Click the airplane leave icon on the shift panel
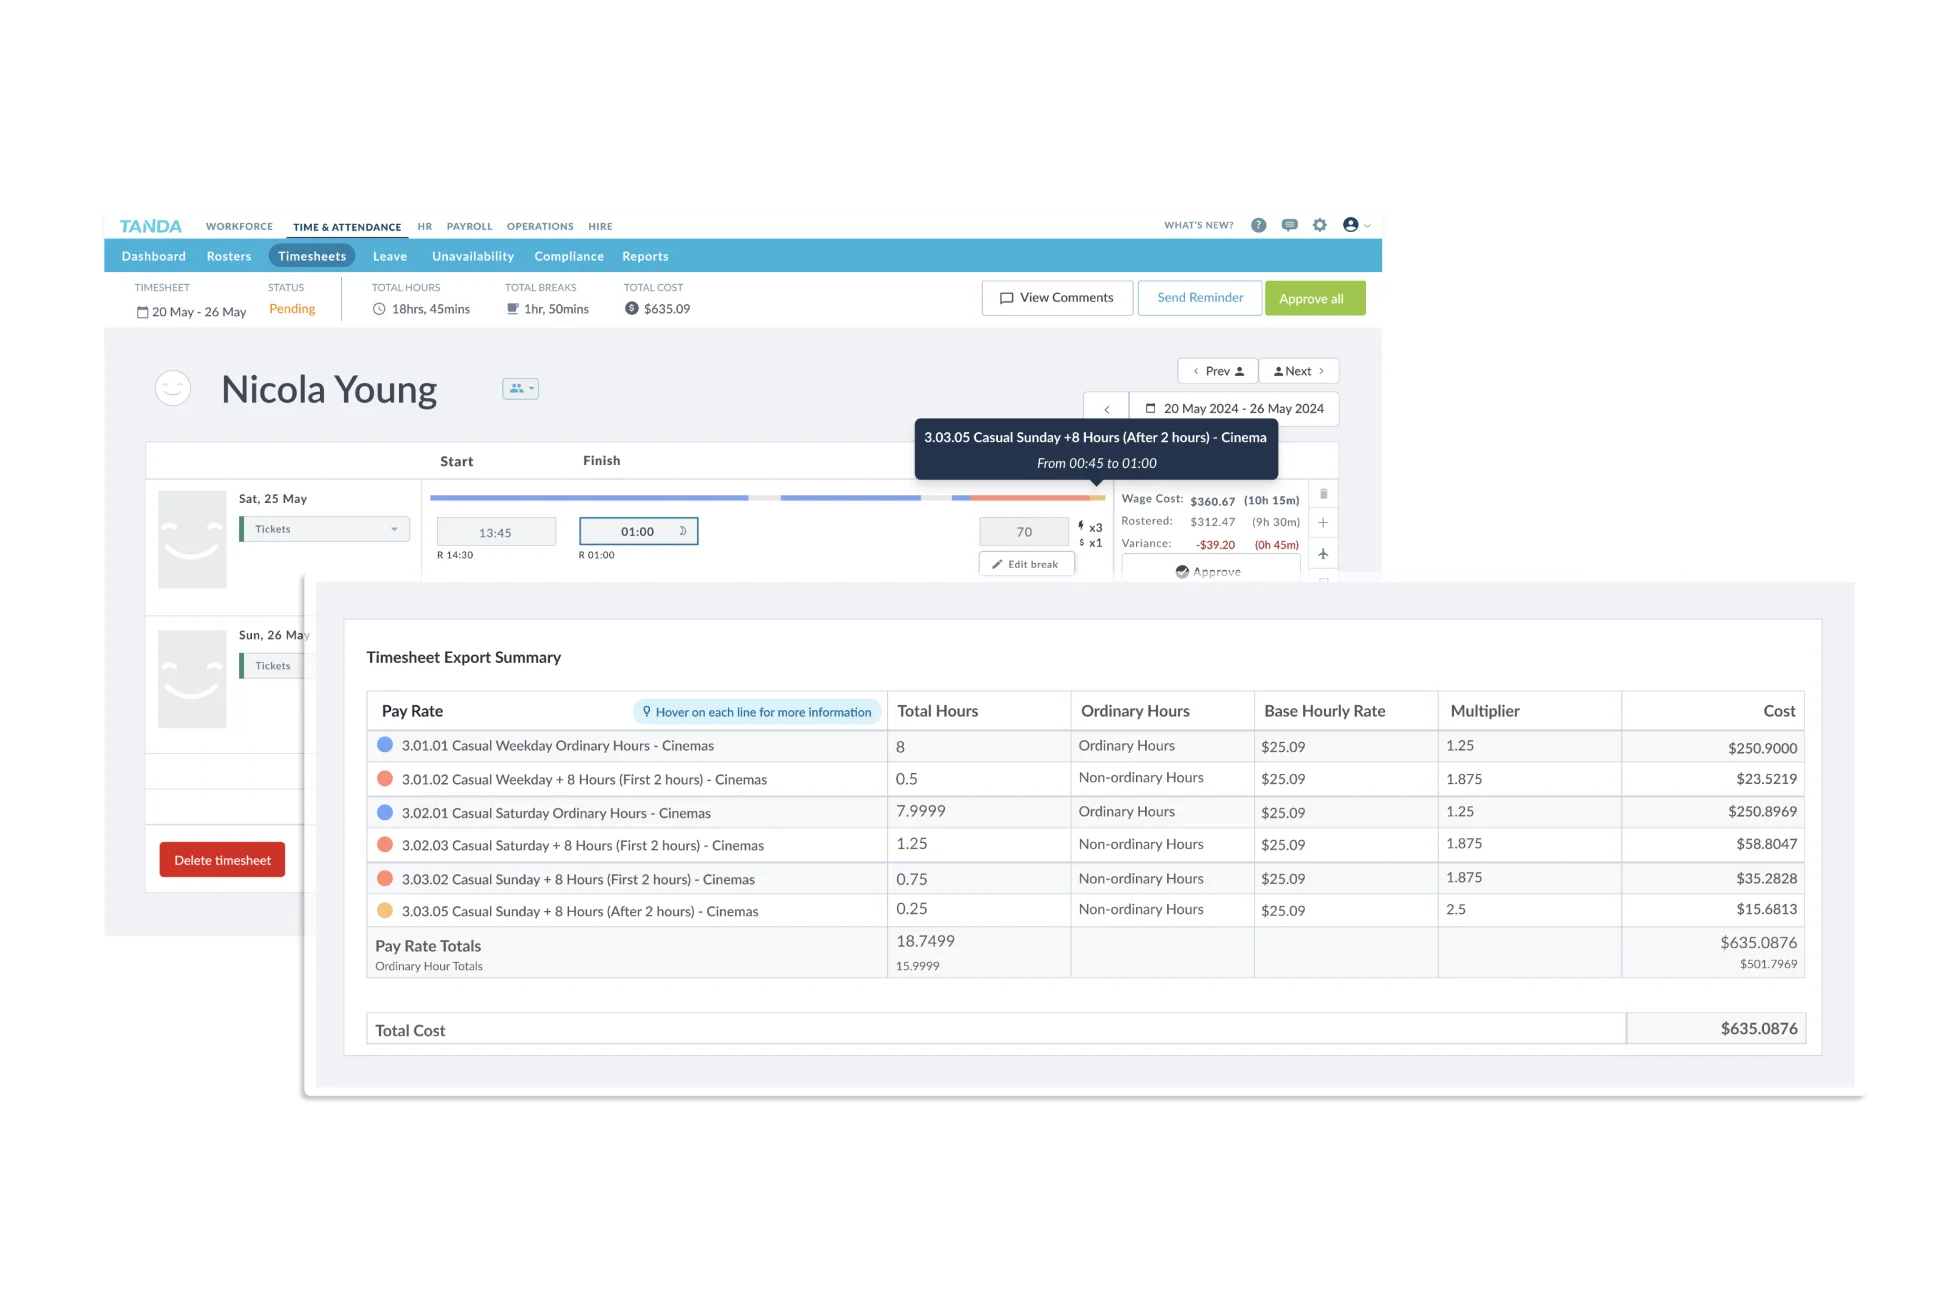 (1323, 553)
